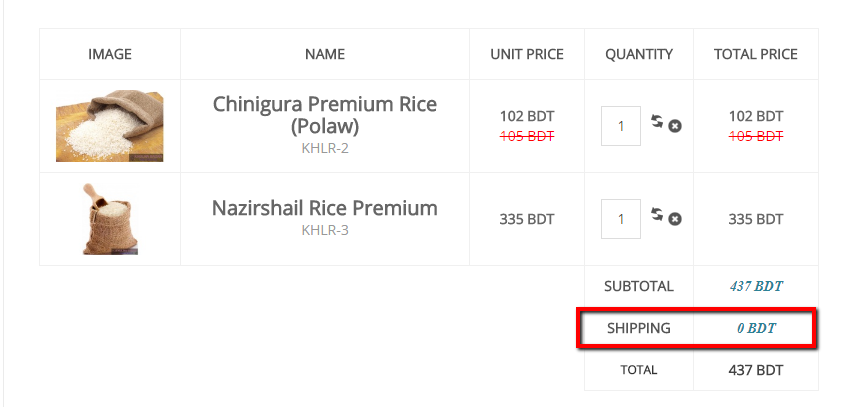Screen dimensions: 854x407
Task: Click the QUANTITY column header
Action: (x=639, y=54)
